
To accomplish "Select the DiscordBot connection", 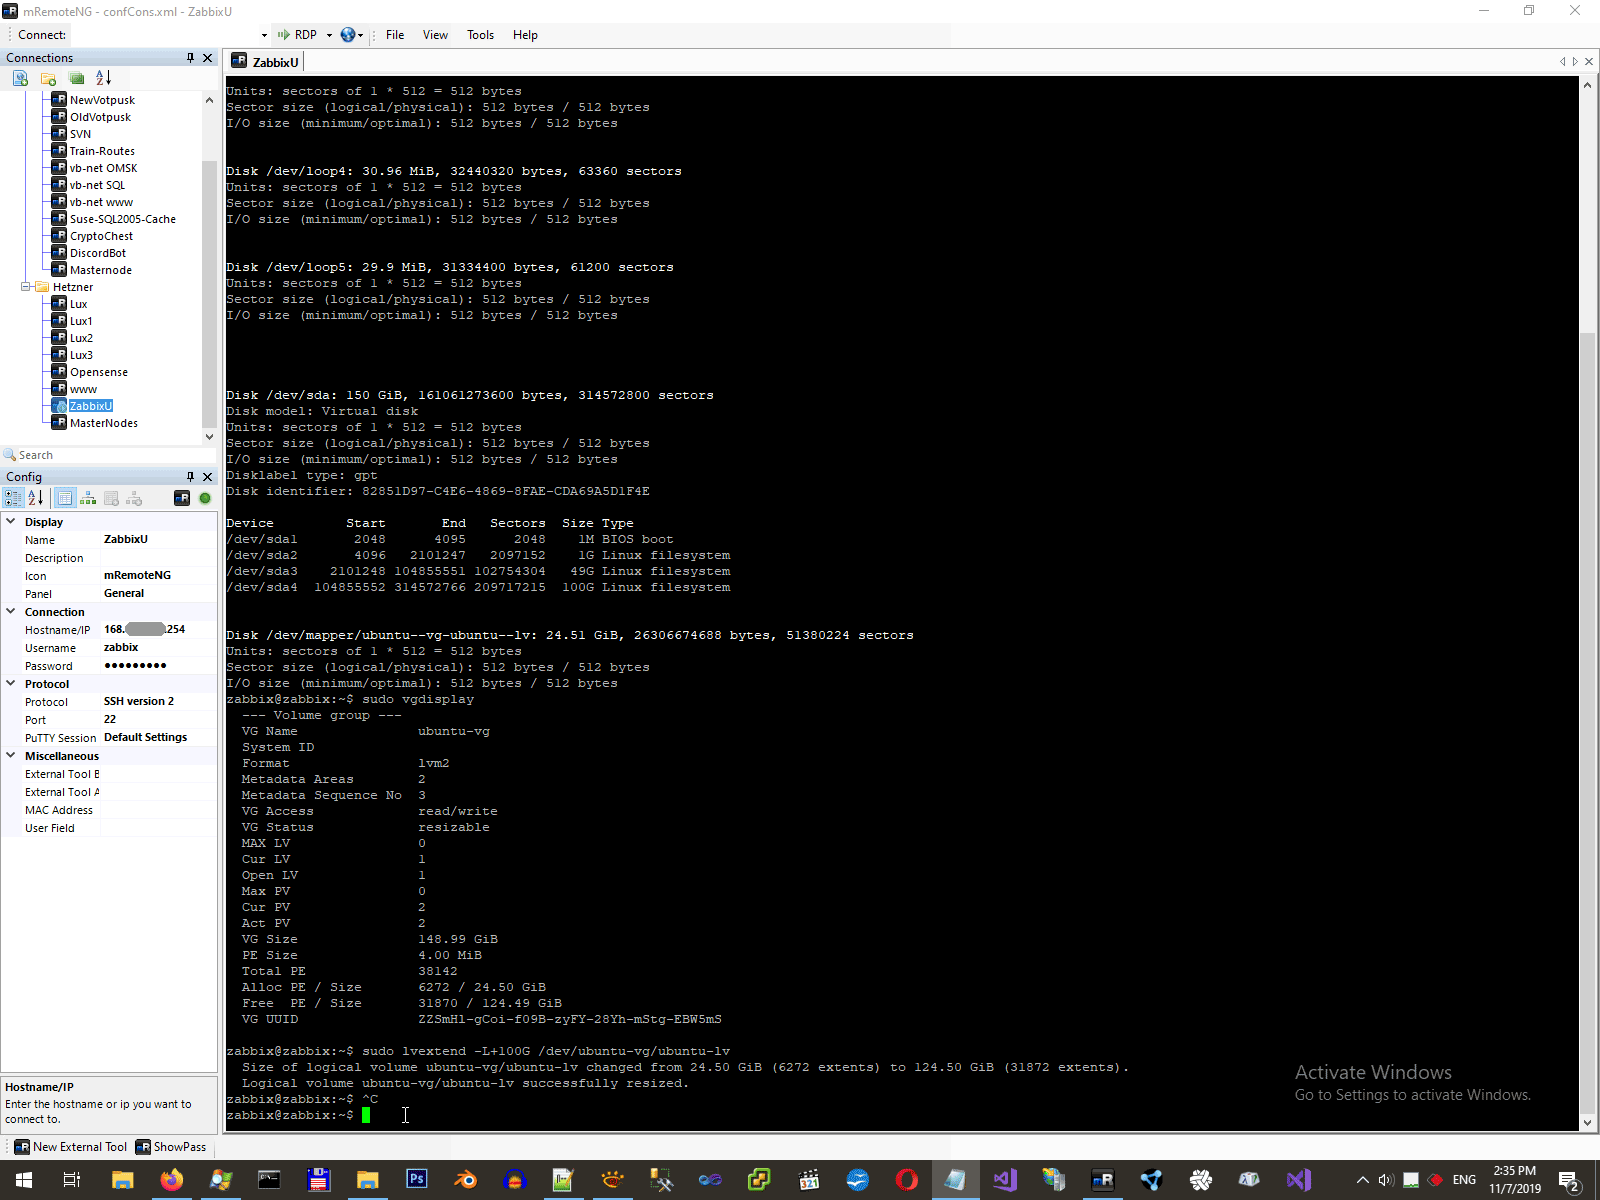I will pos(98,253).
